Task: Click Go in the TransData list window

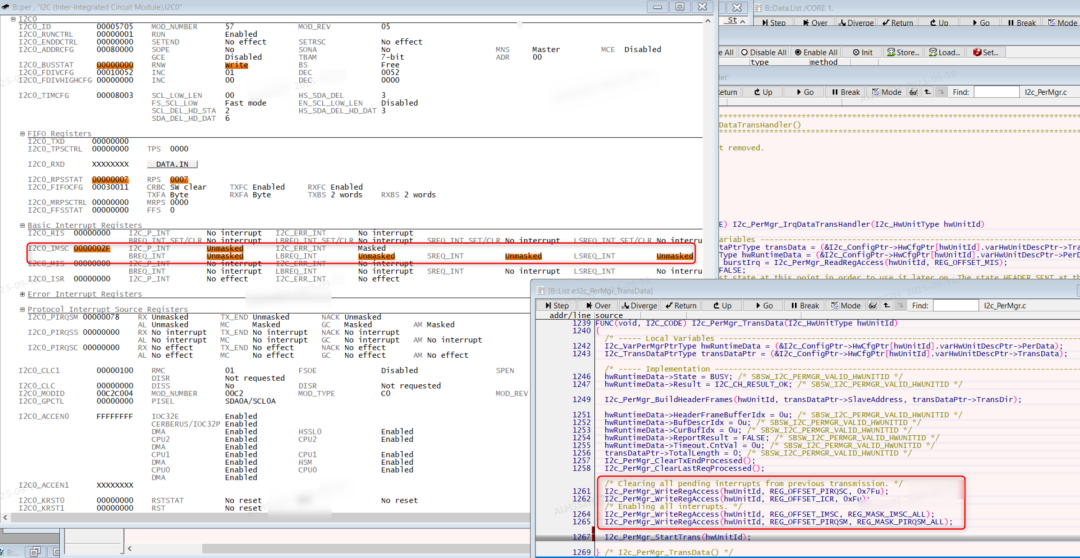Action: [x=764, y=305]
